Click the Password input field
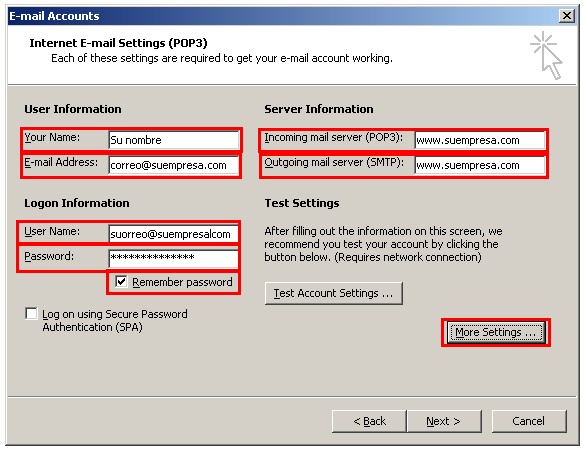This screenshot has width=584, height=451. pos(174,259)
